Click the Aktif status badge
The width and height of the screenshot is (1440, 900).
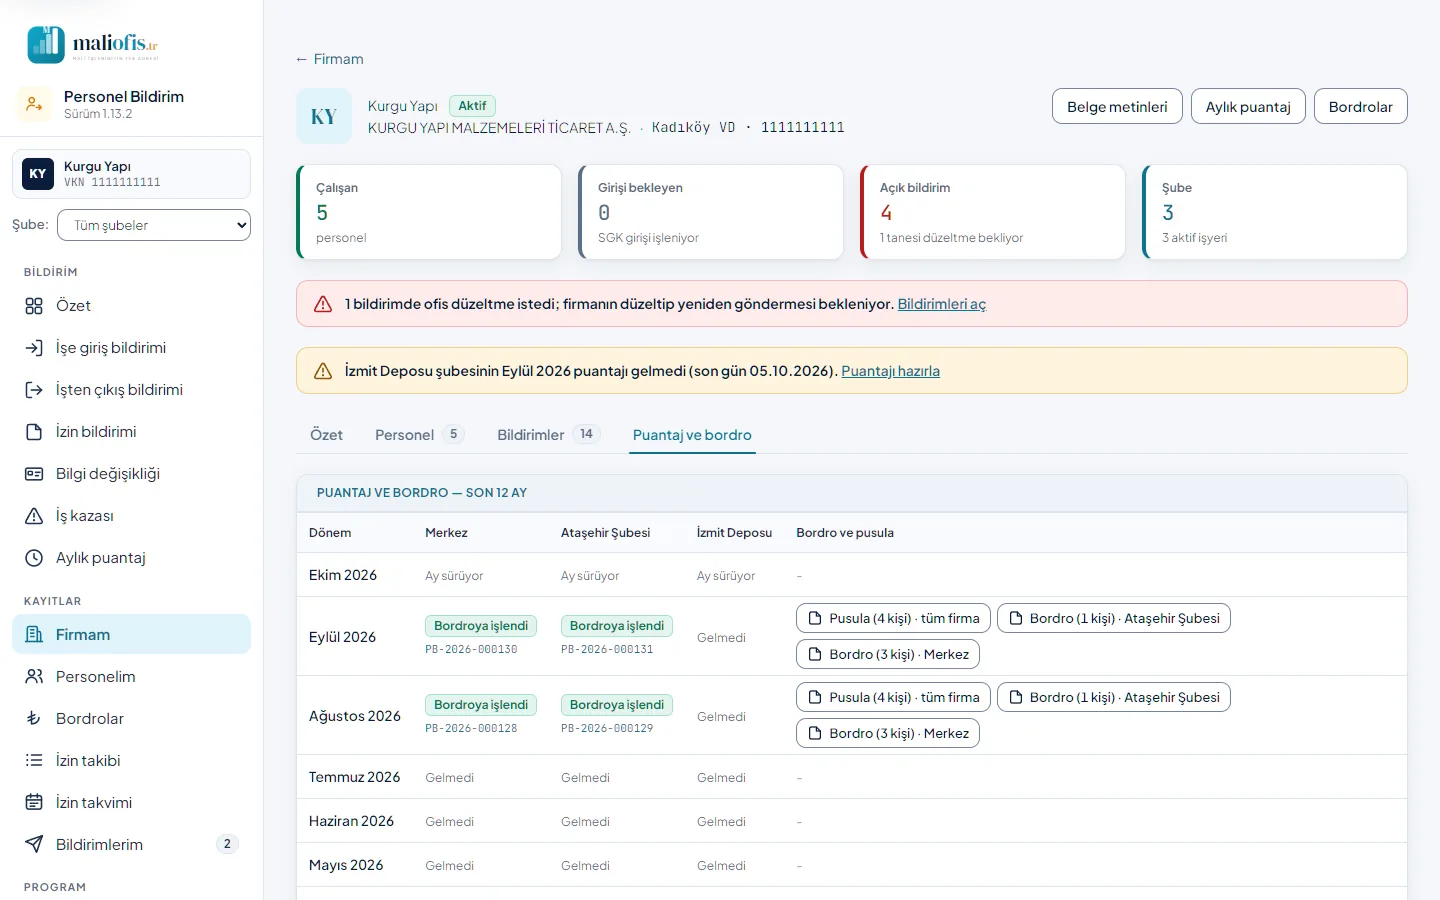pyautogui.click(x=472, y=105)
